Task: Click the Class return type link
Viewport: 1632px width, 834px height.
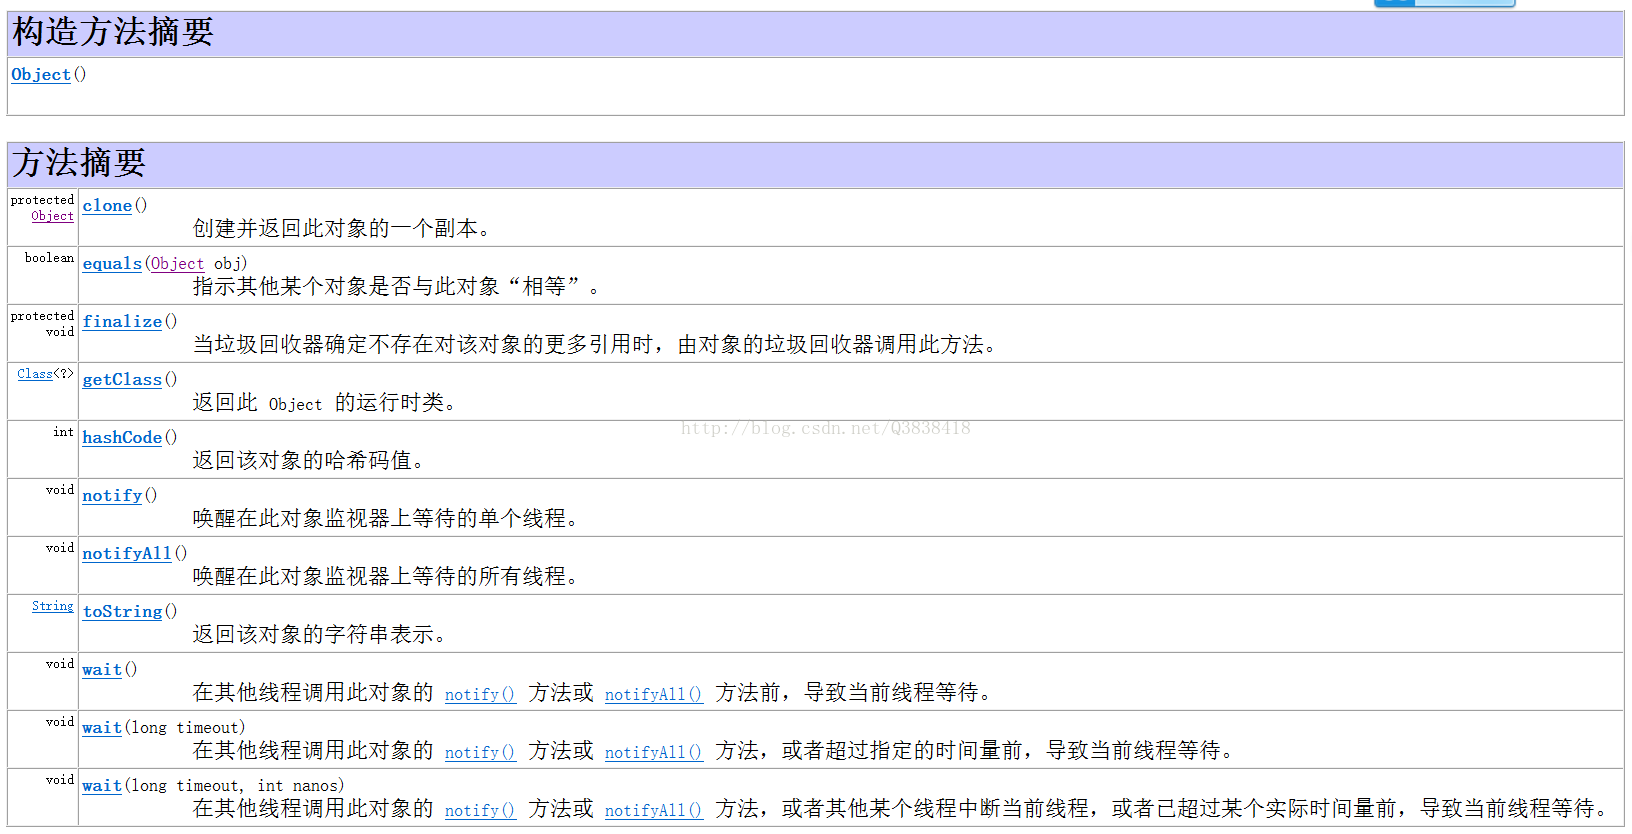Action: (x=35, y=374)
